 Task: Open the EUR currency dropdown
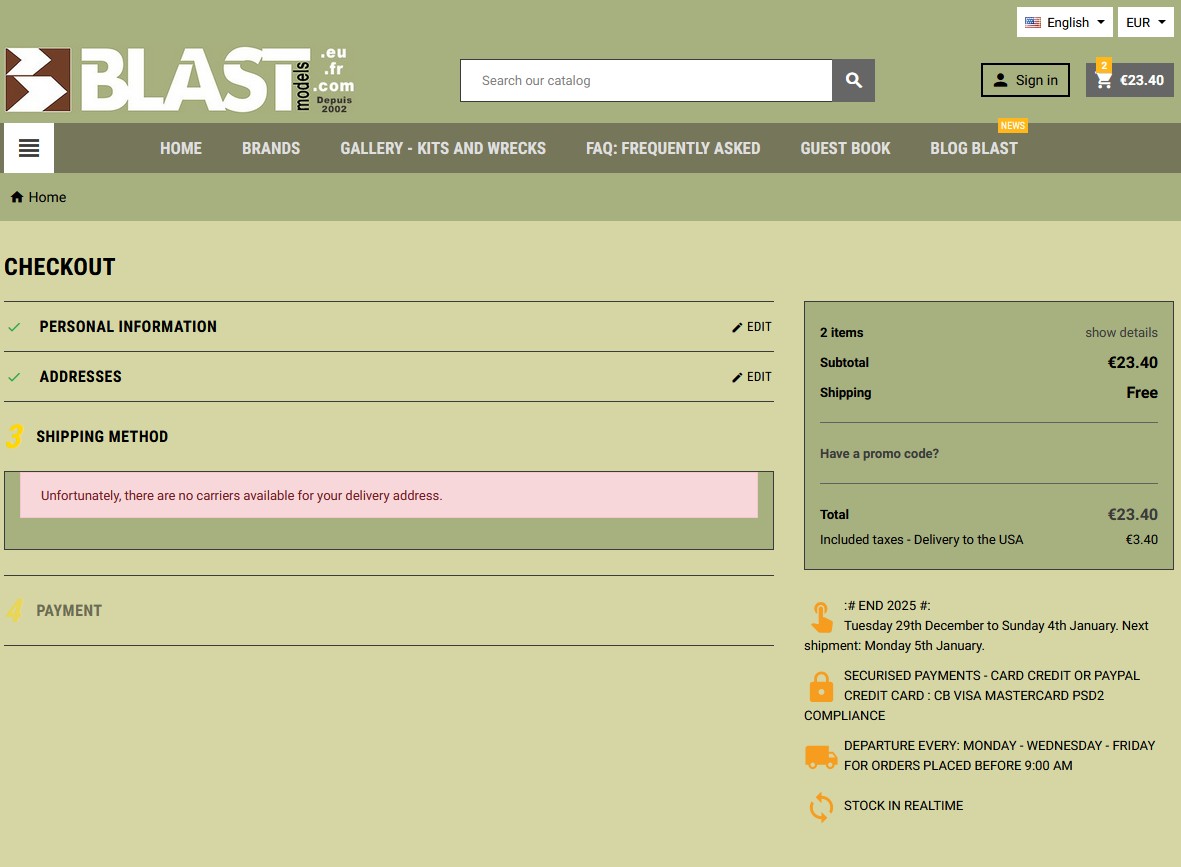pyautogui.click(x=1145, y=22)
